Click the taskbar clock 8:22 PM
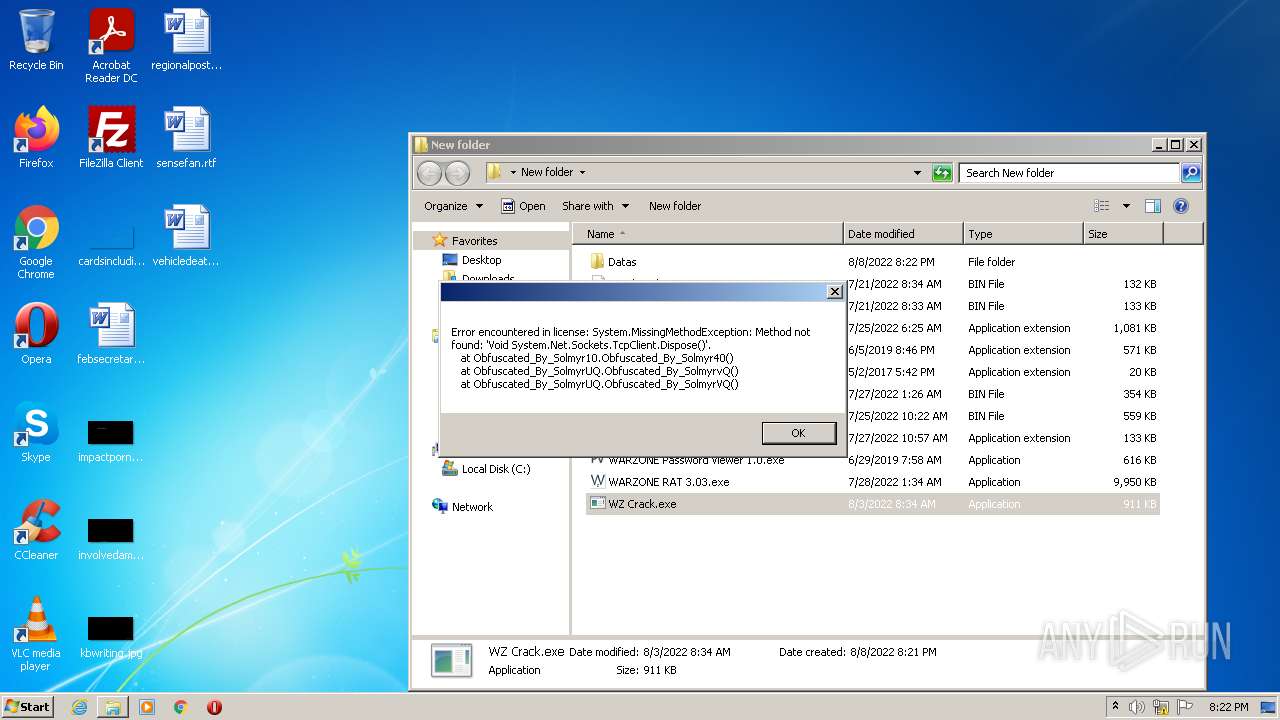Screen dimensions: 1280x720 (x=1229, y=707)
